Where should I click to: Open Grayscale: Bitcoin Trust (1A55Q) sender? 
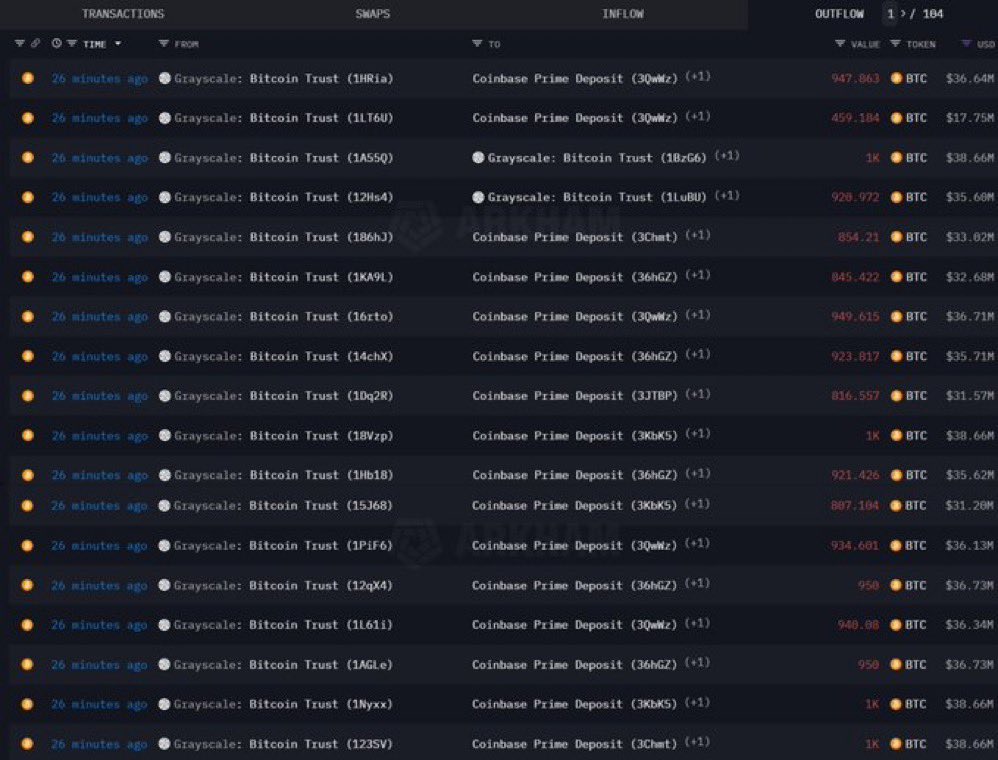click(284, 158)
